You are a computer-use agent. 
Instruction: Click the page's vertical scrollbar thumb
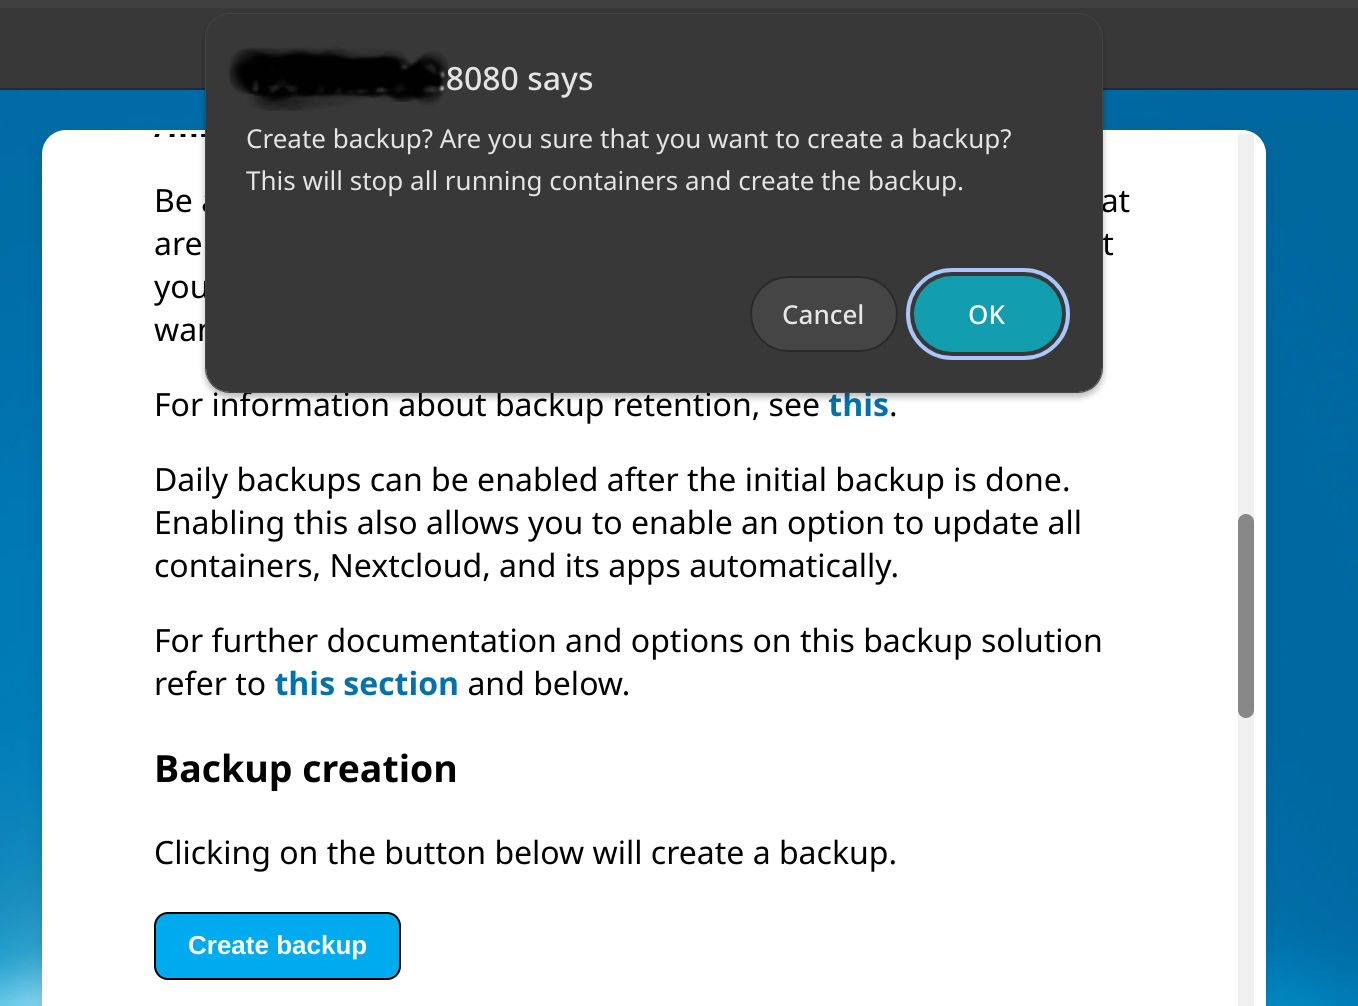coord(1245,616)
